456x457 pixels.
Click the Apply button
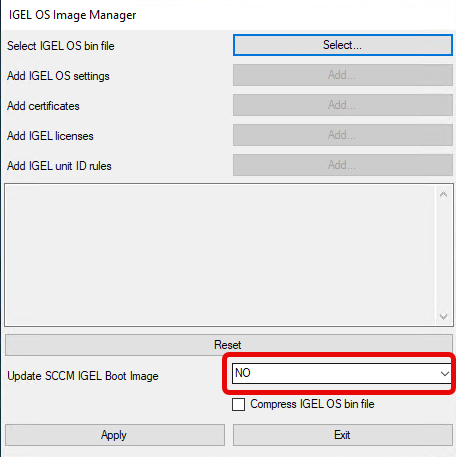pyautogui.click(x=115, y=435)
